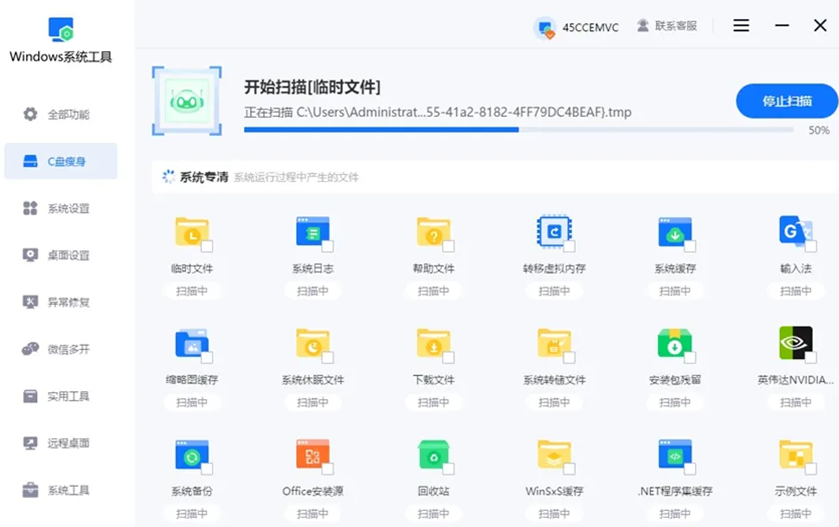Click the 缩略图缓存 folder icon
The image size is (839, 527).
[x=192, y=343]
